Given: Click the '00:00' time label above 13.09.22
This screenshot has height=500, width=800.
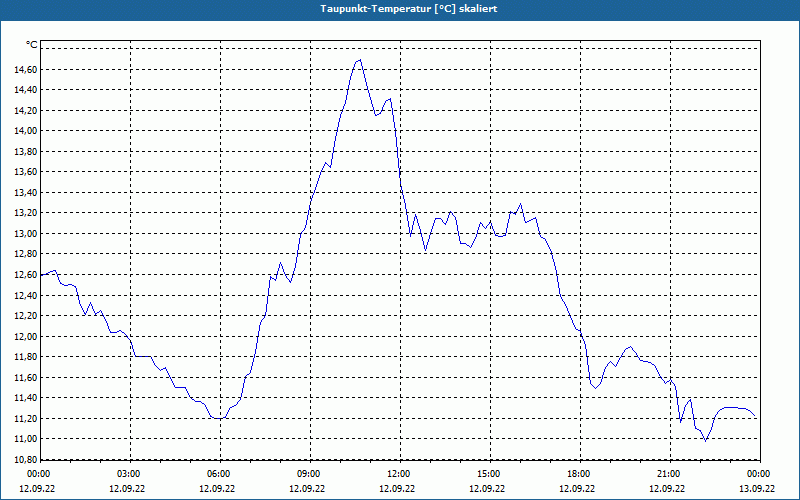Looking at the screenshot, I should (x=759, y=474).
